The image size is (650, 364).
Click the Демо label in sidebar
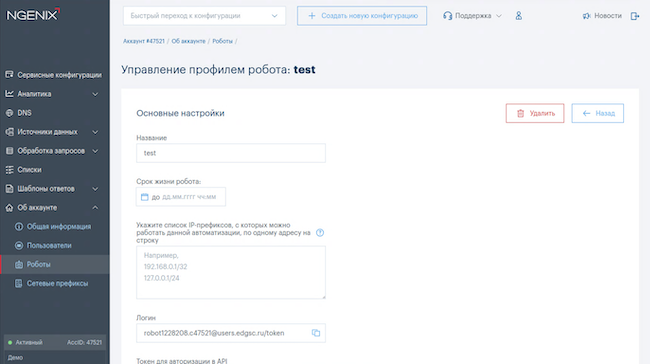pos(15,357)
